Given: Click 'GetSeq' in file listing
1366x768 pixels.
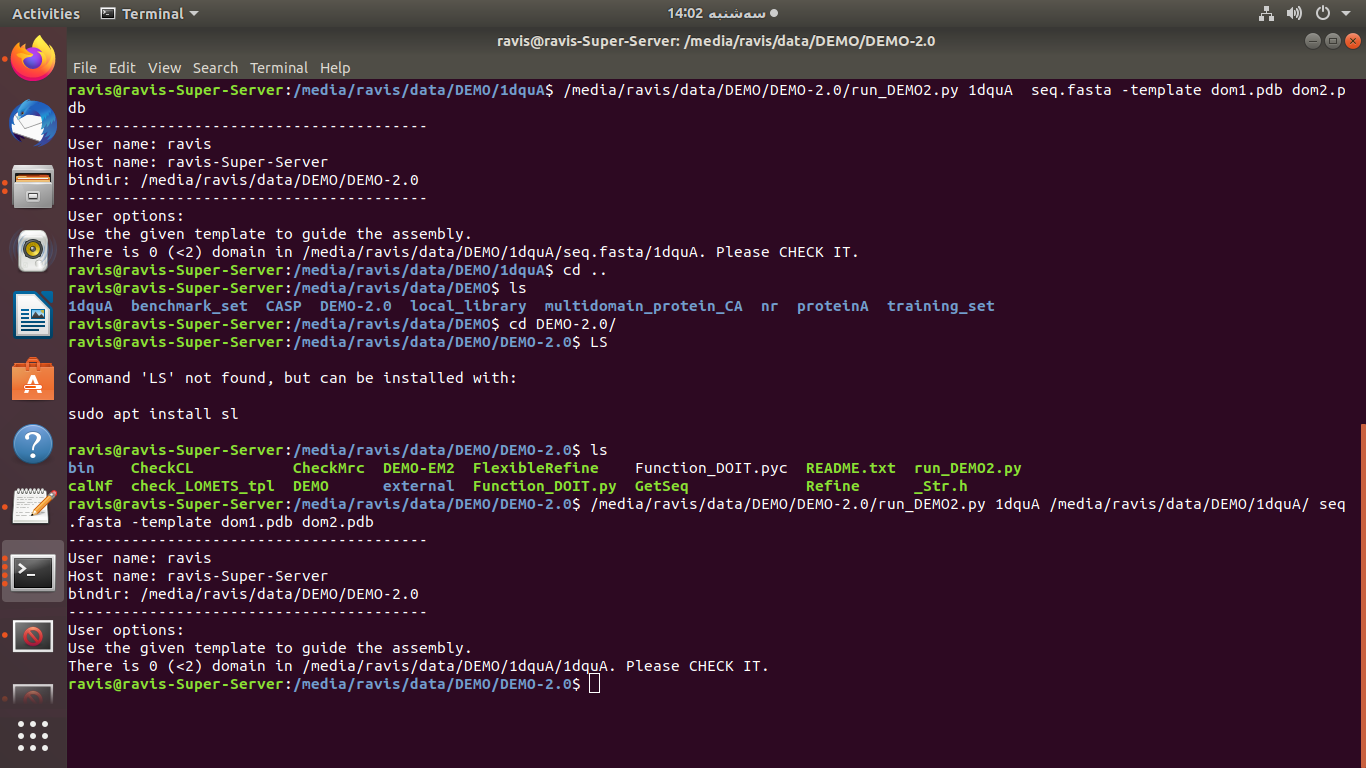Looking at the screenshot, I should coord(662,486).
